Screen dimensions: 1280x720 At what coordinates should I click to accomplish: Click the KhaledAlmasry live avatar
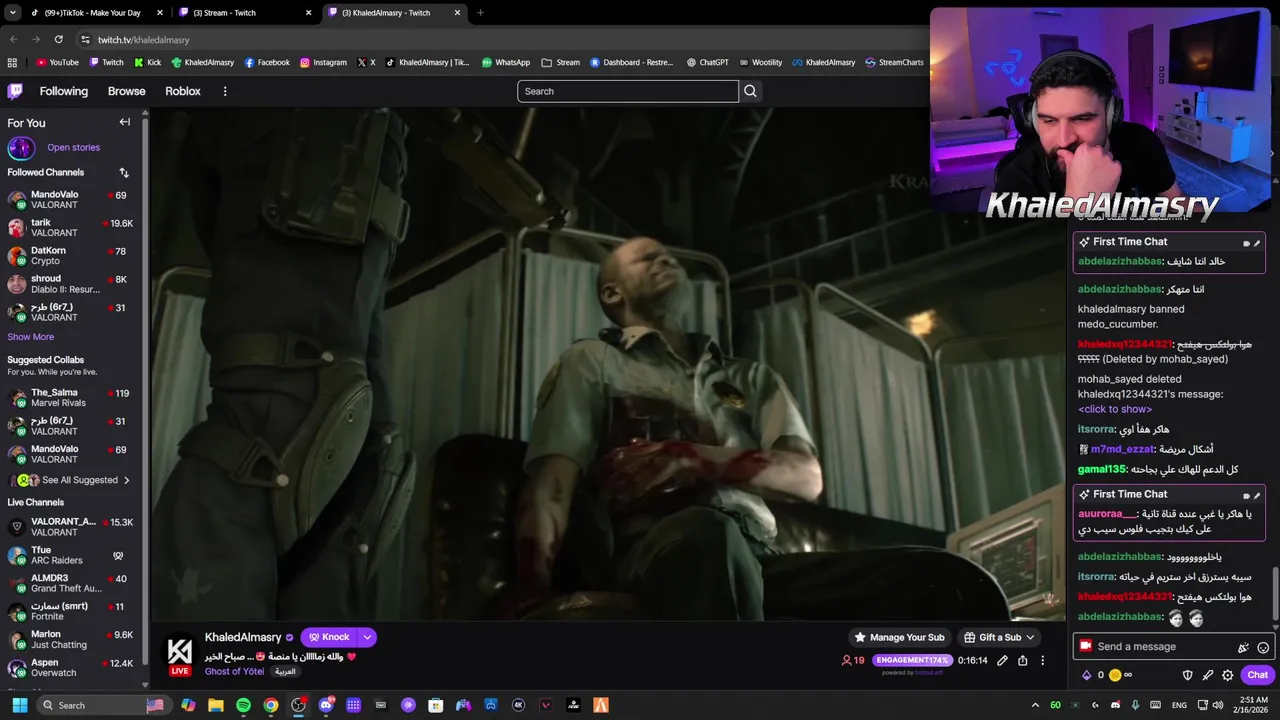pos(179,654)
